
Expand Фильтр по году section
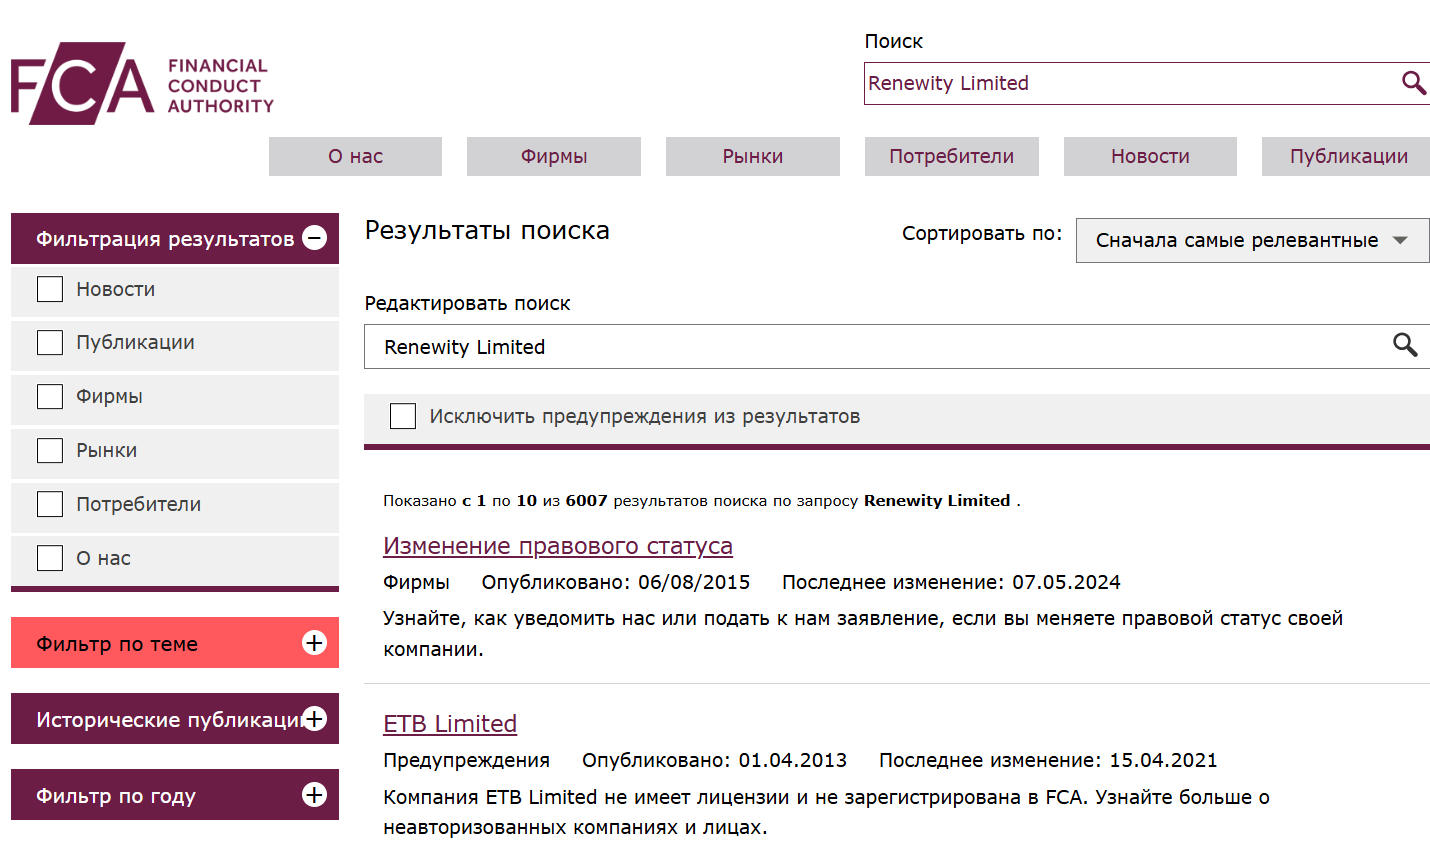pos(314,795)
